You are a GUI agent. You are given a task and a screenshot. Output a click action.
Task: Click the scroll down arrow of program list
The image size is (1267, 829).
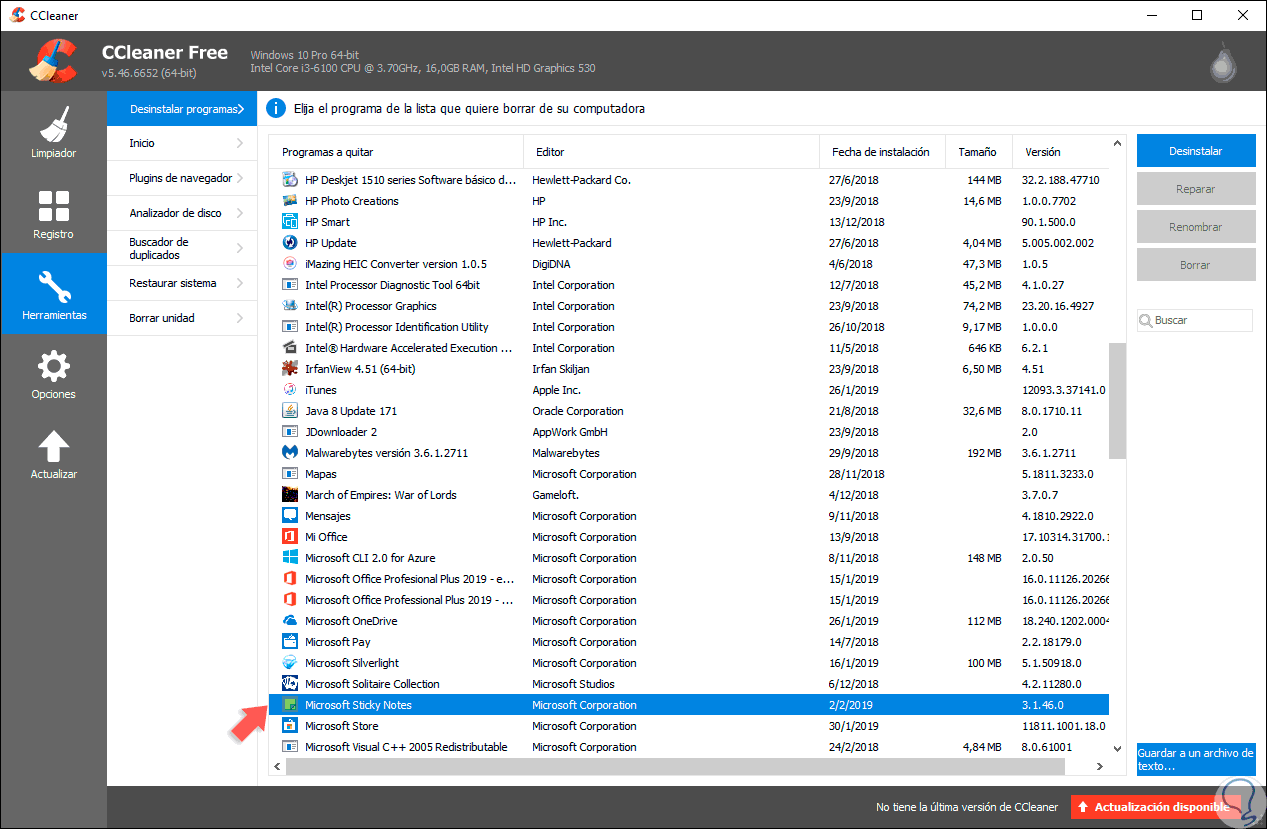click(1117, 748)
